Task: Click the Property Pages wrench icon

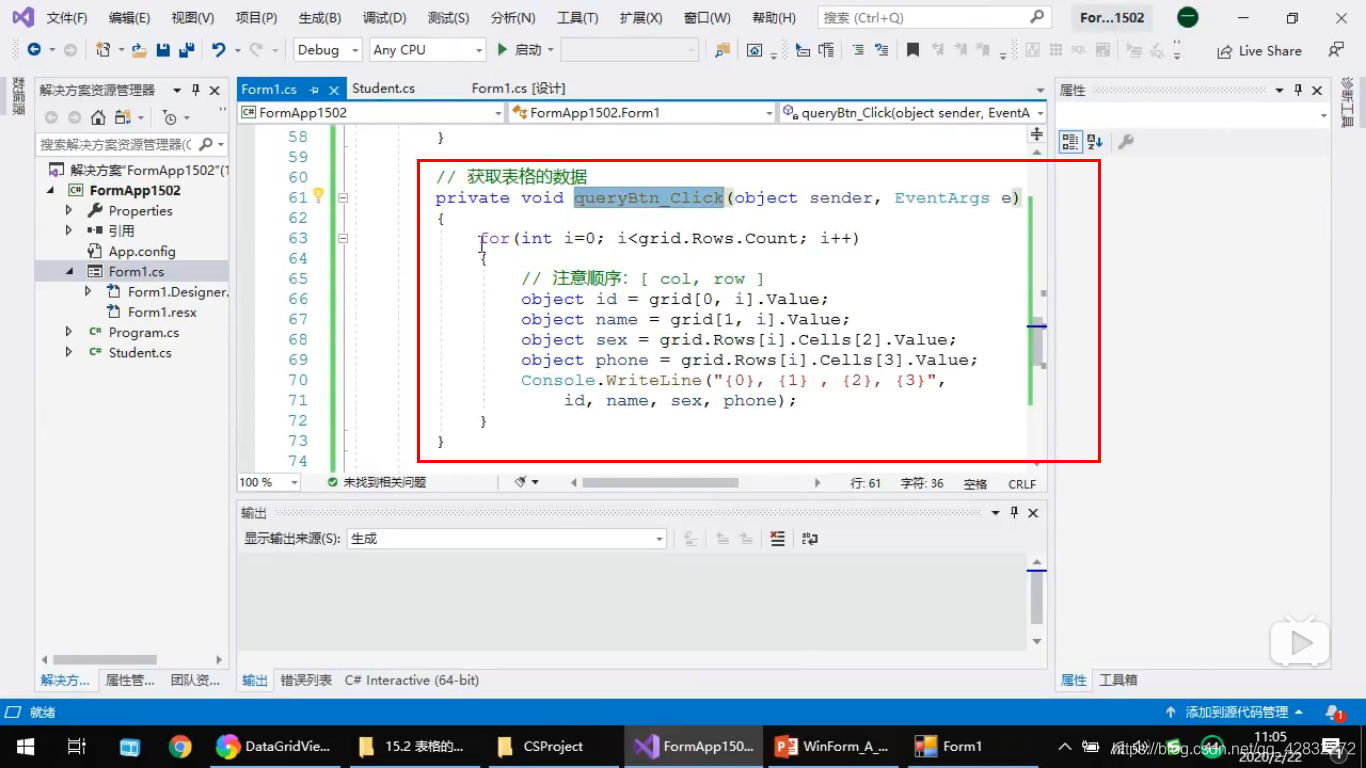Action: coord(1125,142)
